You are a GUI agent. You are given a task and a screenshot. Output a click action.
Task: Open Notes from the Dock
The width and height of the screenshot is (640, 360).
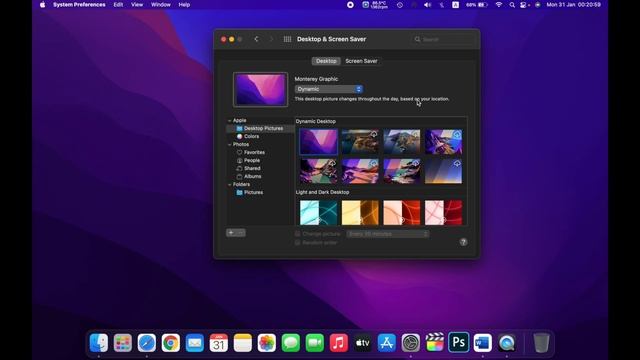tap(243, 342)
